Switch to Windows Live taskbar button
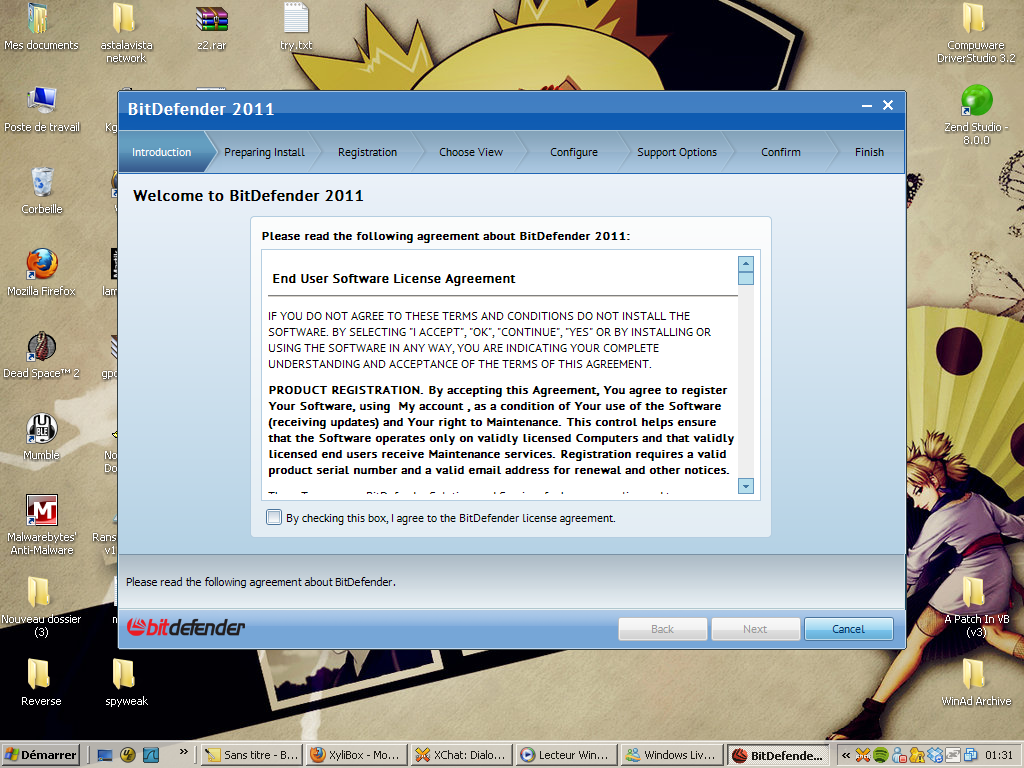 [x=671, y=755]
